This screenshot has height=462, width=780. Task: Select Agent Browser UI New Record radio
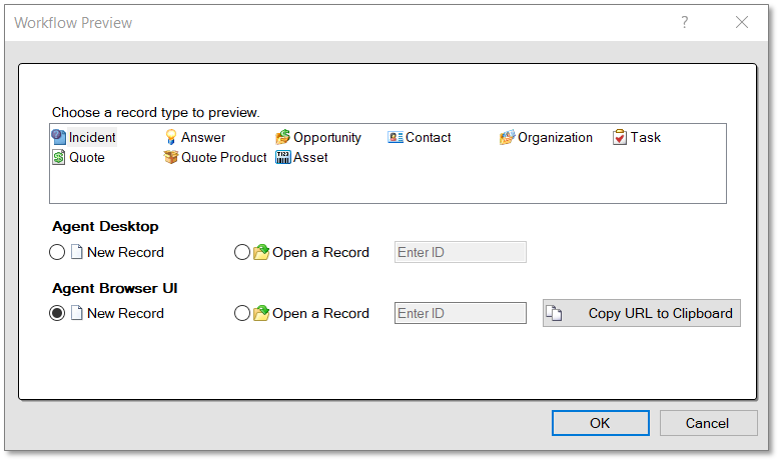click(x=57, y=314)
